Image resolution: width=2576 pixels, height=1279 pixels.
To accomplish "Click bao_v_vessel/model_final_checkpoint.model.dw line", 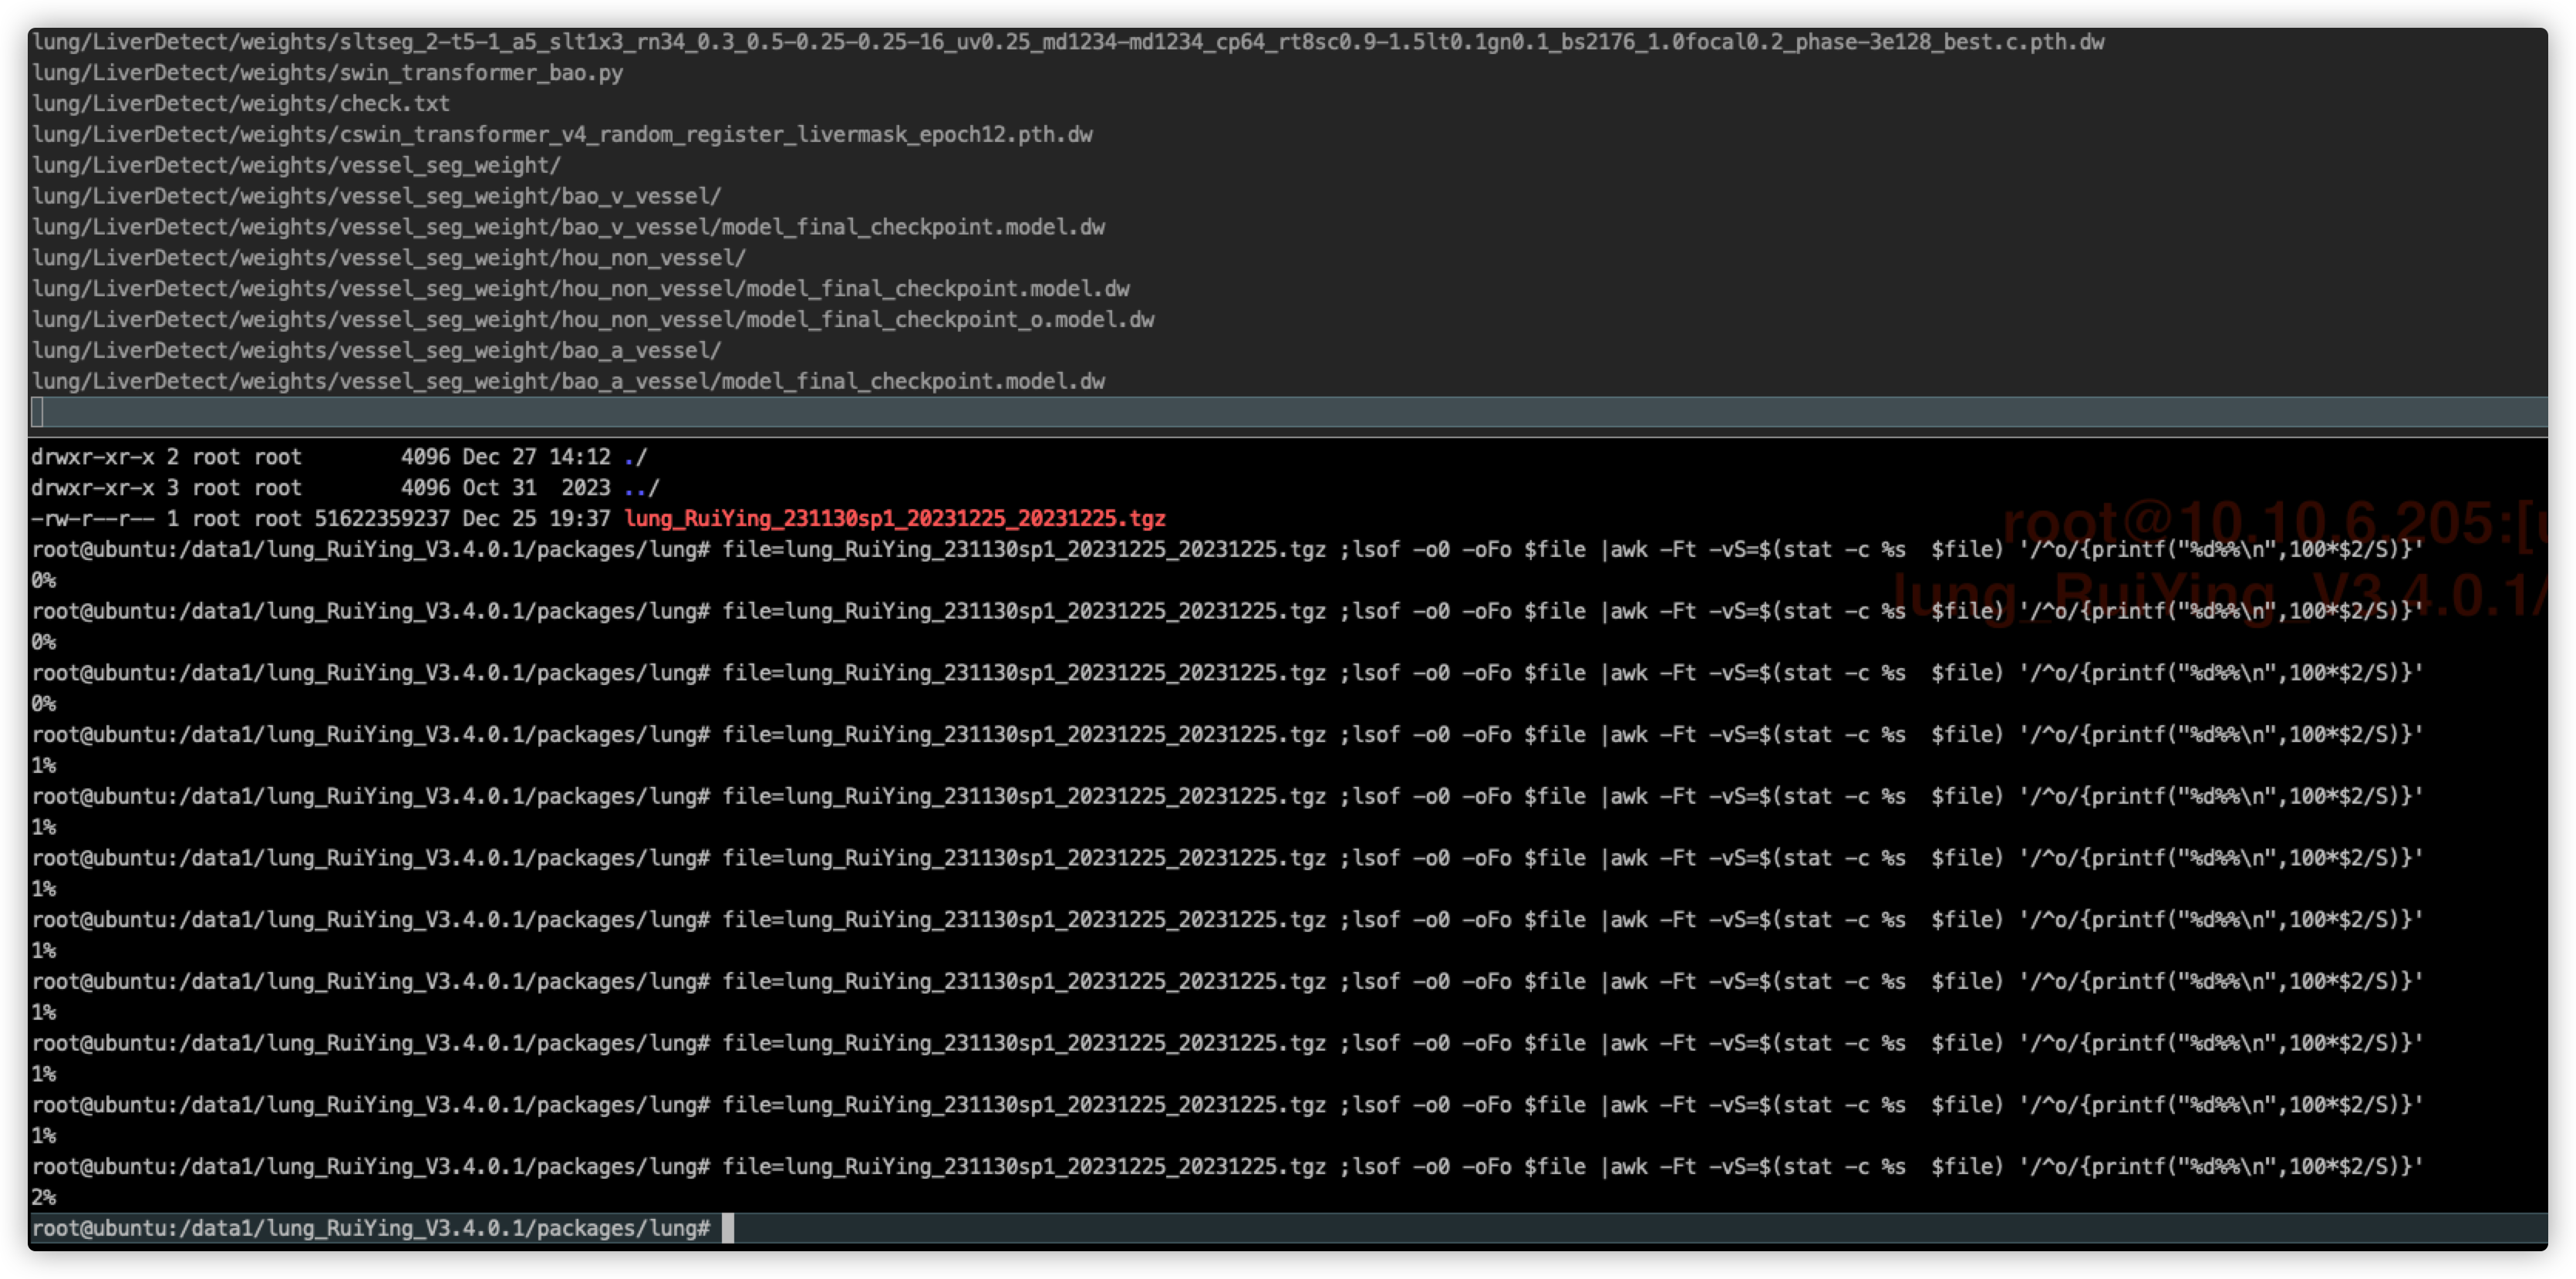I will click(x=568, y=228).
